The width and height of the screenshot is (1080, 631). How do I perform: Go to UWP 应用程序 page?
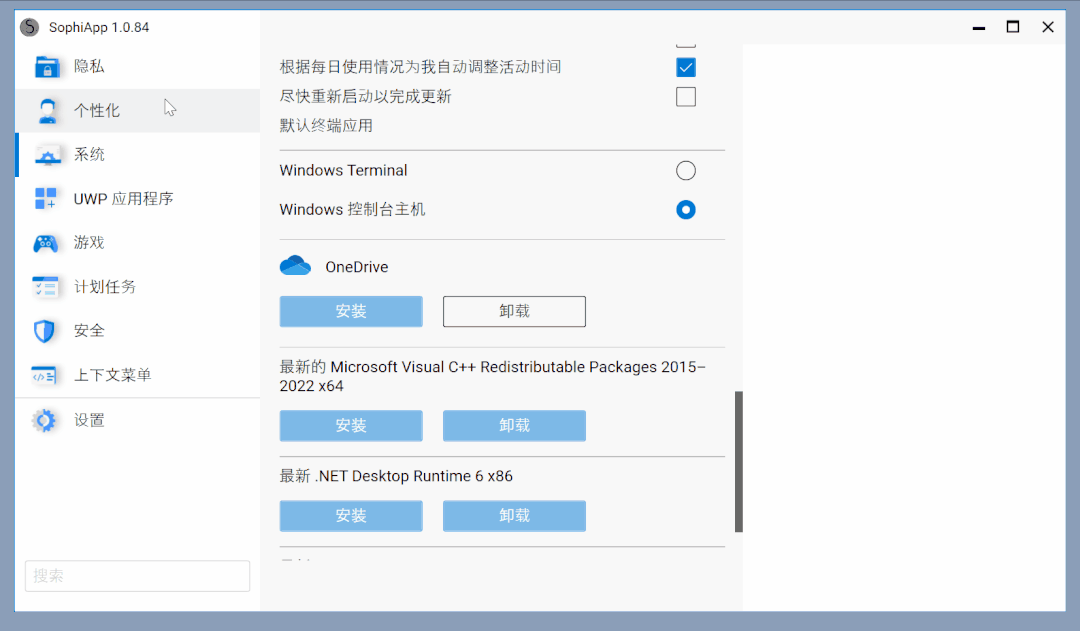click(x=138, y=198)
